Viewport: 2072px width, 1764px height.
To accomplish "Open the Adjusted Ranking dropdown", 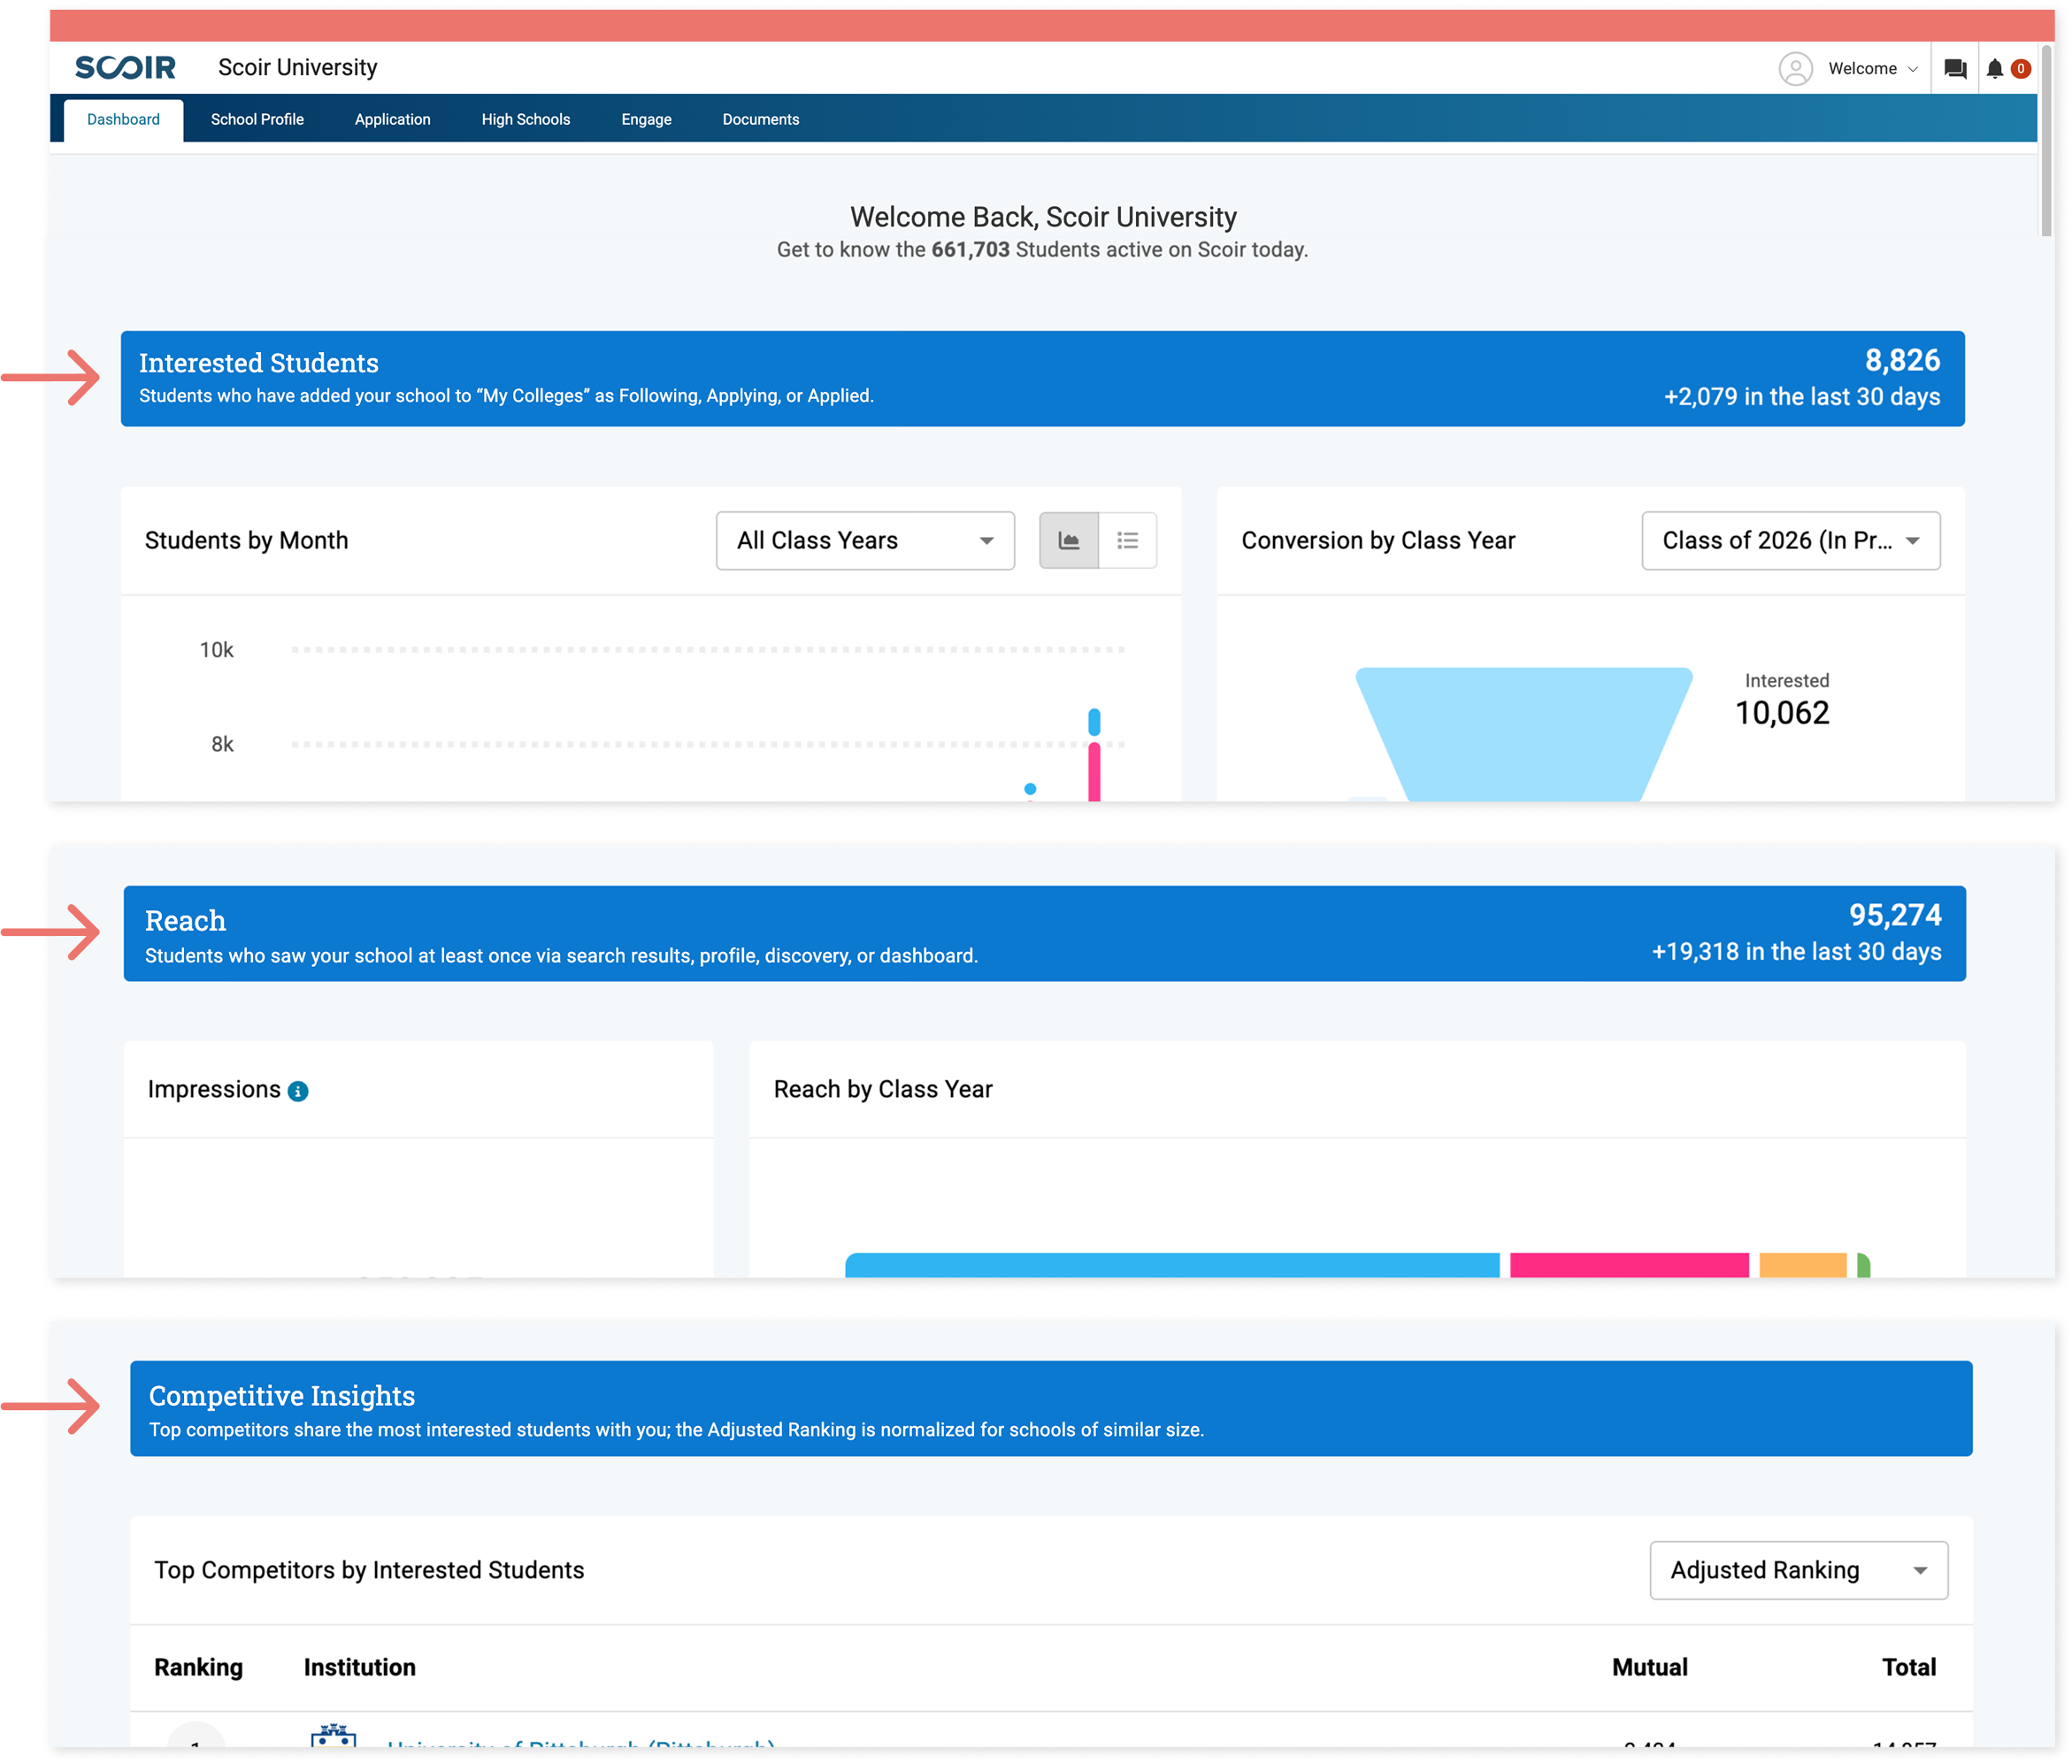I will (x=1798, y=1570).
